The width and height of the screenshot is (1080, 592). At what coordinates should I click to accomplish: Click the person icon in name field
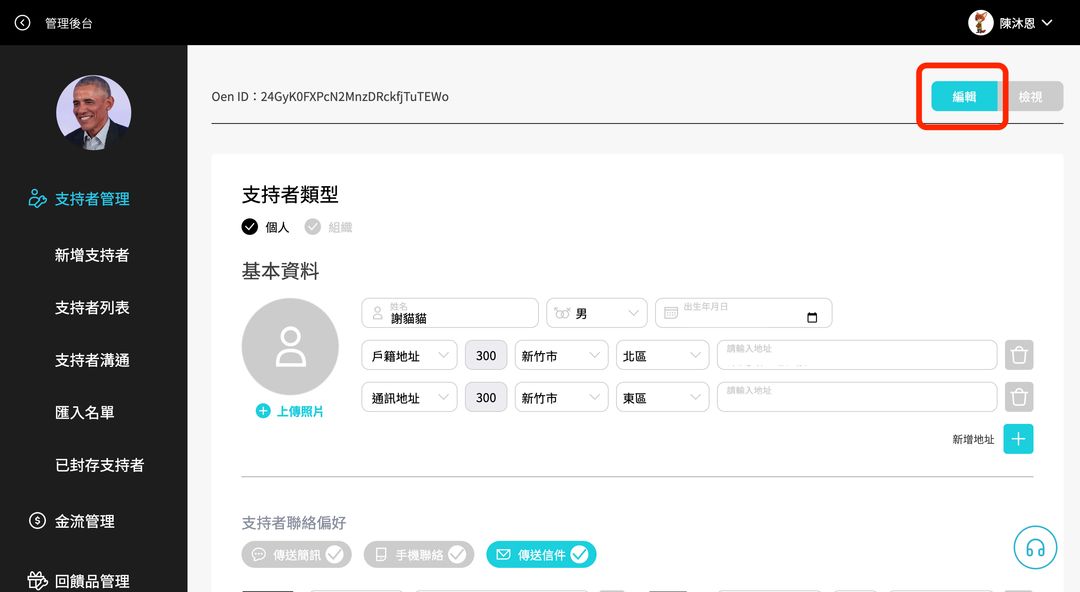click(377, 313)
